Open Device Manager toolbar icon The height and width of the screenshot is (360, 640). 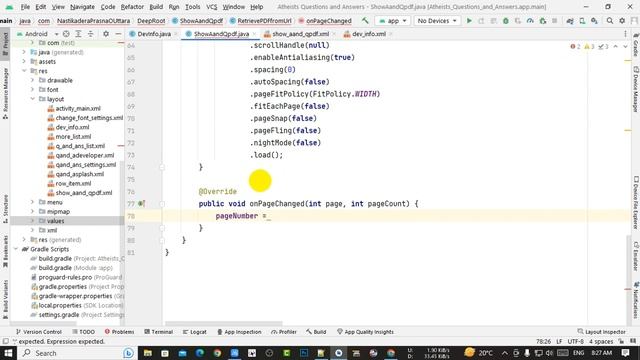point(582,20)
